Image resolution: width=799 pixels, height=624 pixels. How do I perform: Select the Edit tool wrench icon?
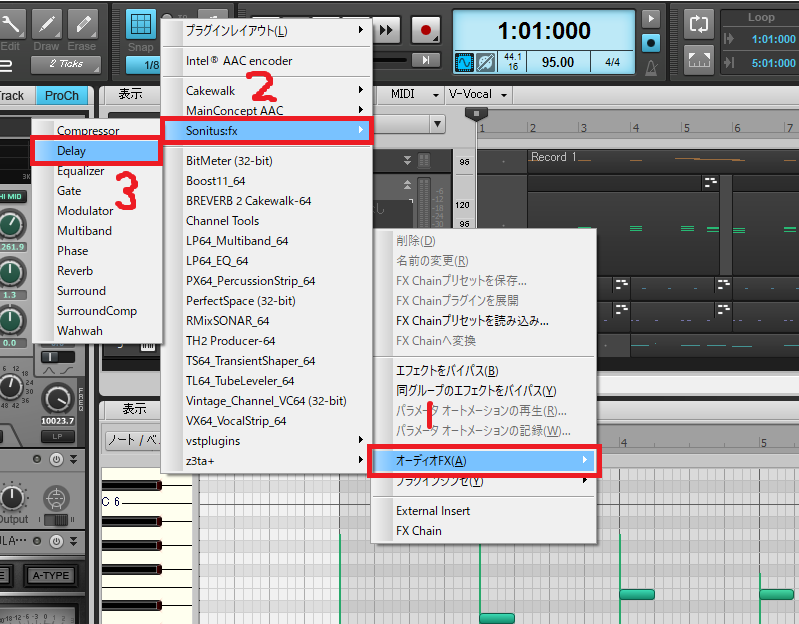point(10,24)
